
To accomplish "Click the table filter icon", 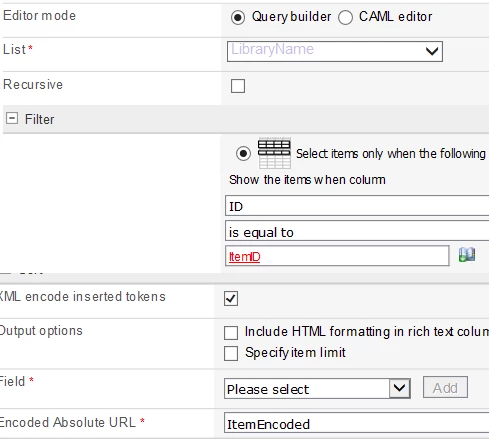I will pyautogui.click(x=274, y=153).
